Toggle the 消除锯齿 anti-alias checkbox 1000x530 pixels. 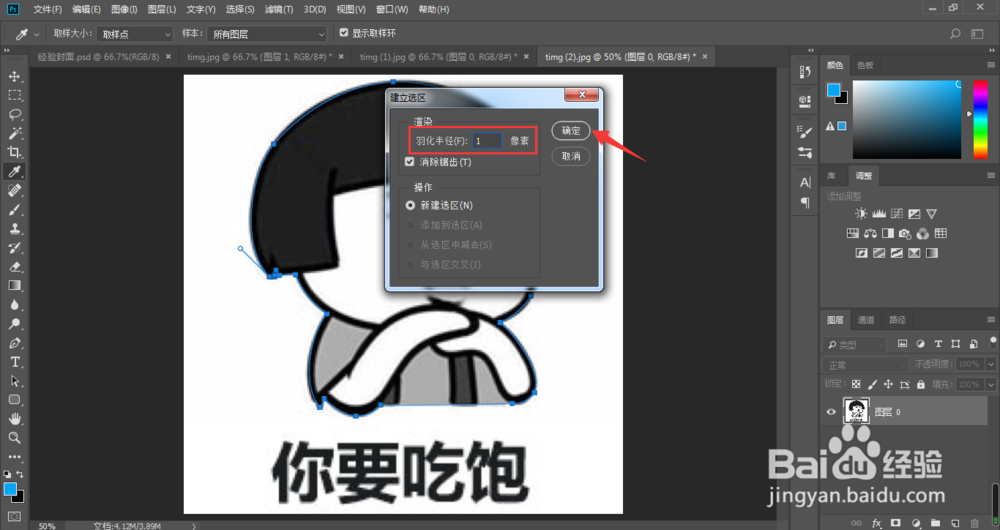[x=409, y=162]
